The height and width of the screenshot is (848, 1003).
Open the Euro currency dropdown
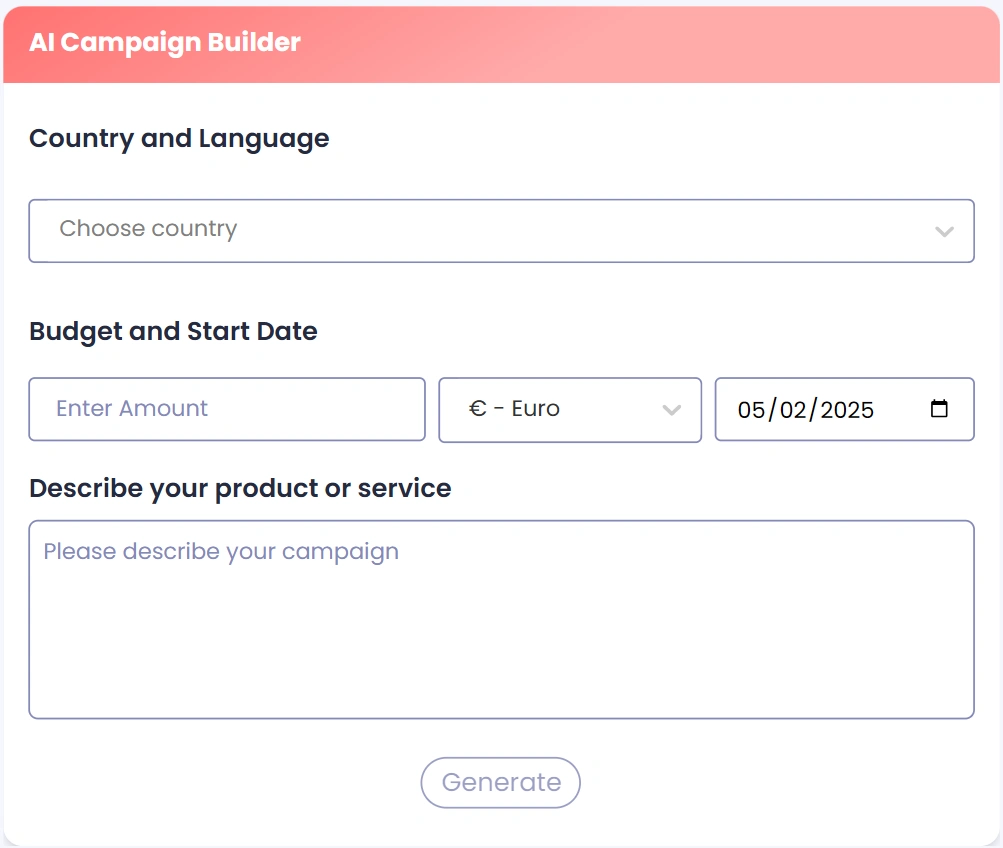click(x=570, y=410)
